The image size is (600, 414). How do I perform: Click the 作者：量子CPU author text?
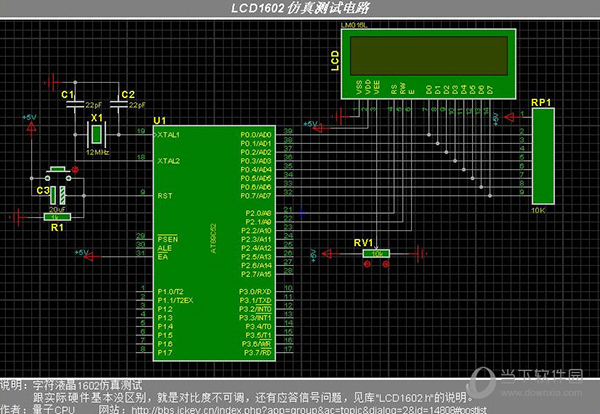pyautogui.click(x=37, y=409)
